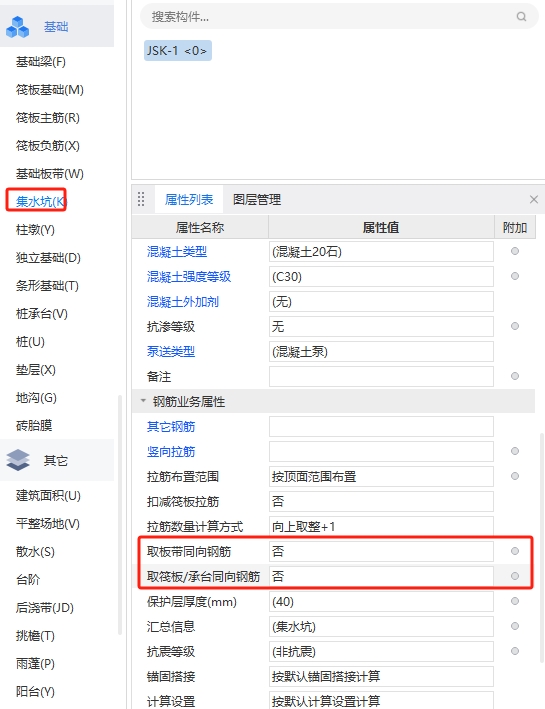Open 扣减筏板拉筋 value 否
The image size is (545, 709).
pos(381,501)
